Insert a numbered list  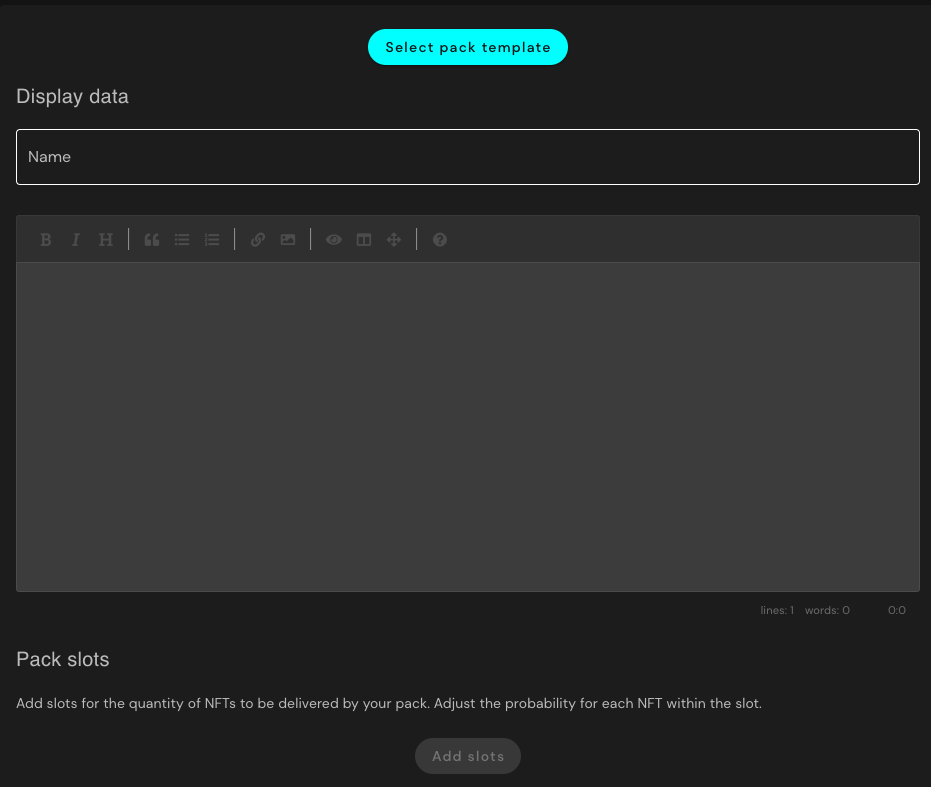click(x=212, y=240)
